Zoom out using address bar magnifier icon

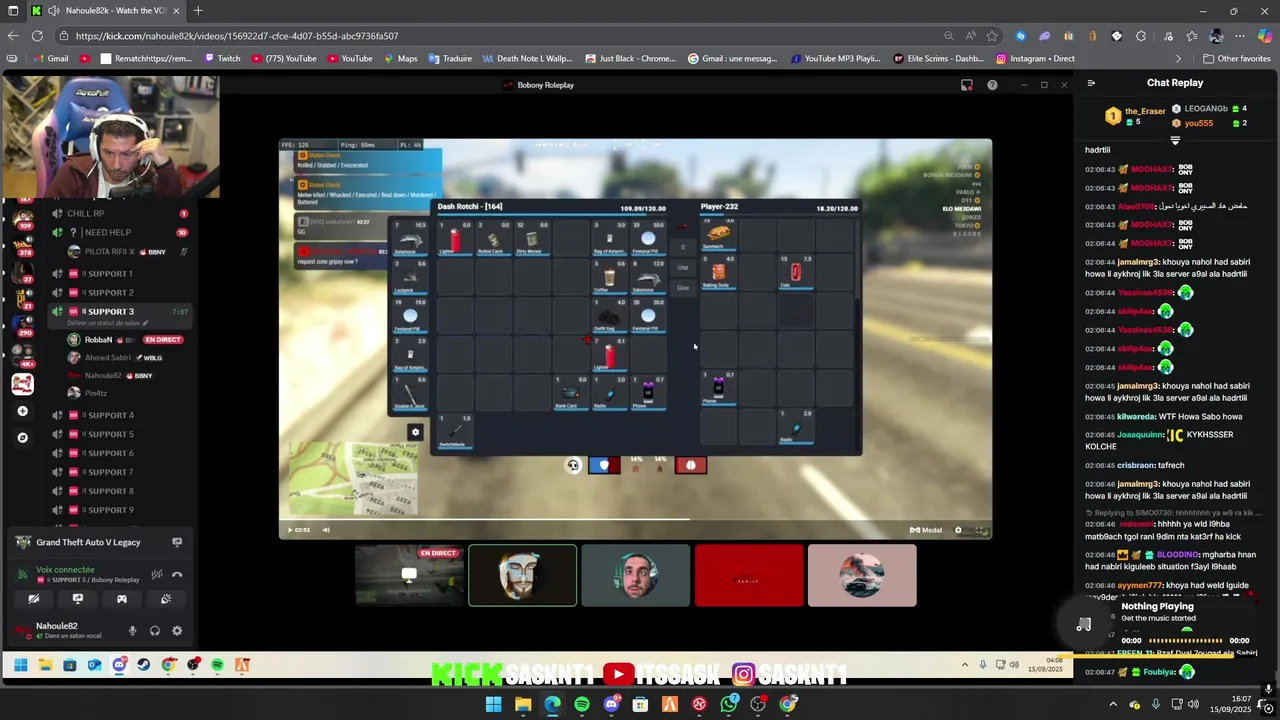pyautogui.click(x=948, y=36)
